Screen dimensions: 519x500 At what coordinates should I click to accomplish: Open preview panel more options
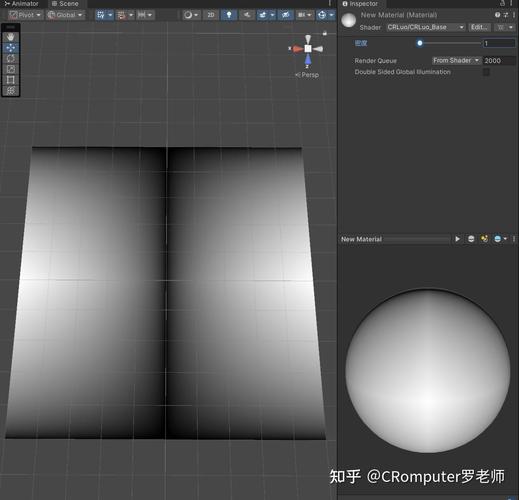click(514, 239)
